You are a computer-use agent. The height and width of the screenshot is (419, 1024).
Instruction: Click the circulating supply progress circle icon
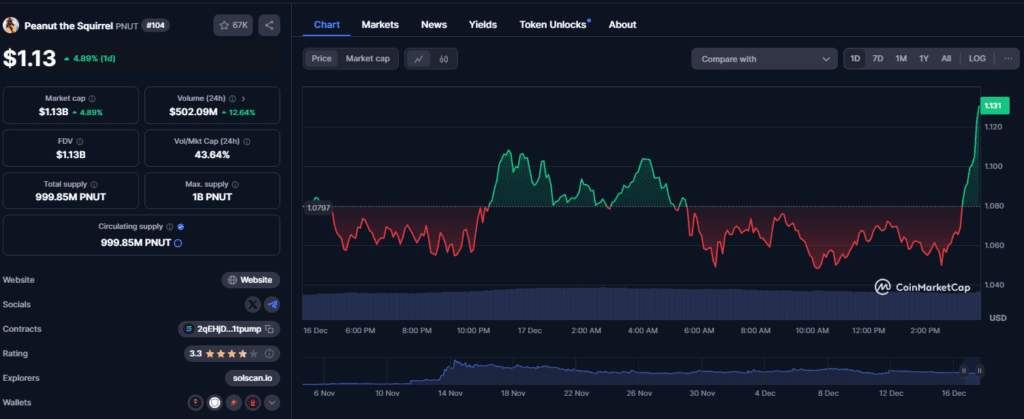point(178,243)
